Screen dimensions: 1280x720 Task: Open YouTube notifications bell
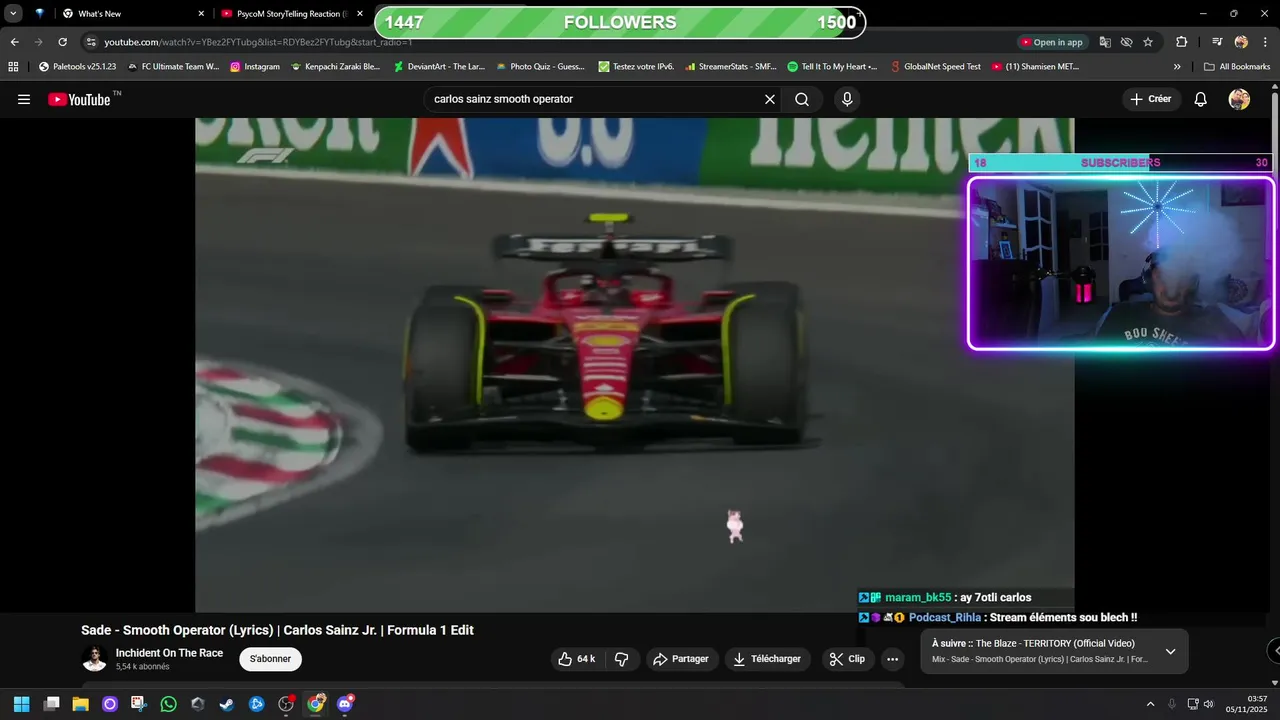pos(1201,99)
